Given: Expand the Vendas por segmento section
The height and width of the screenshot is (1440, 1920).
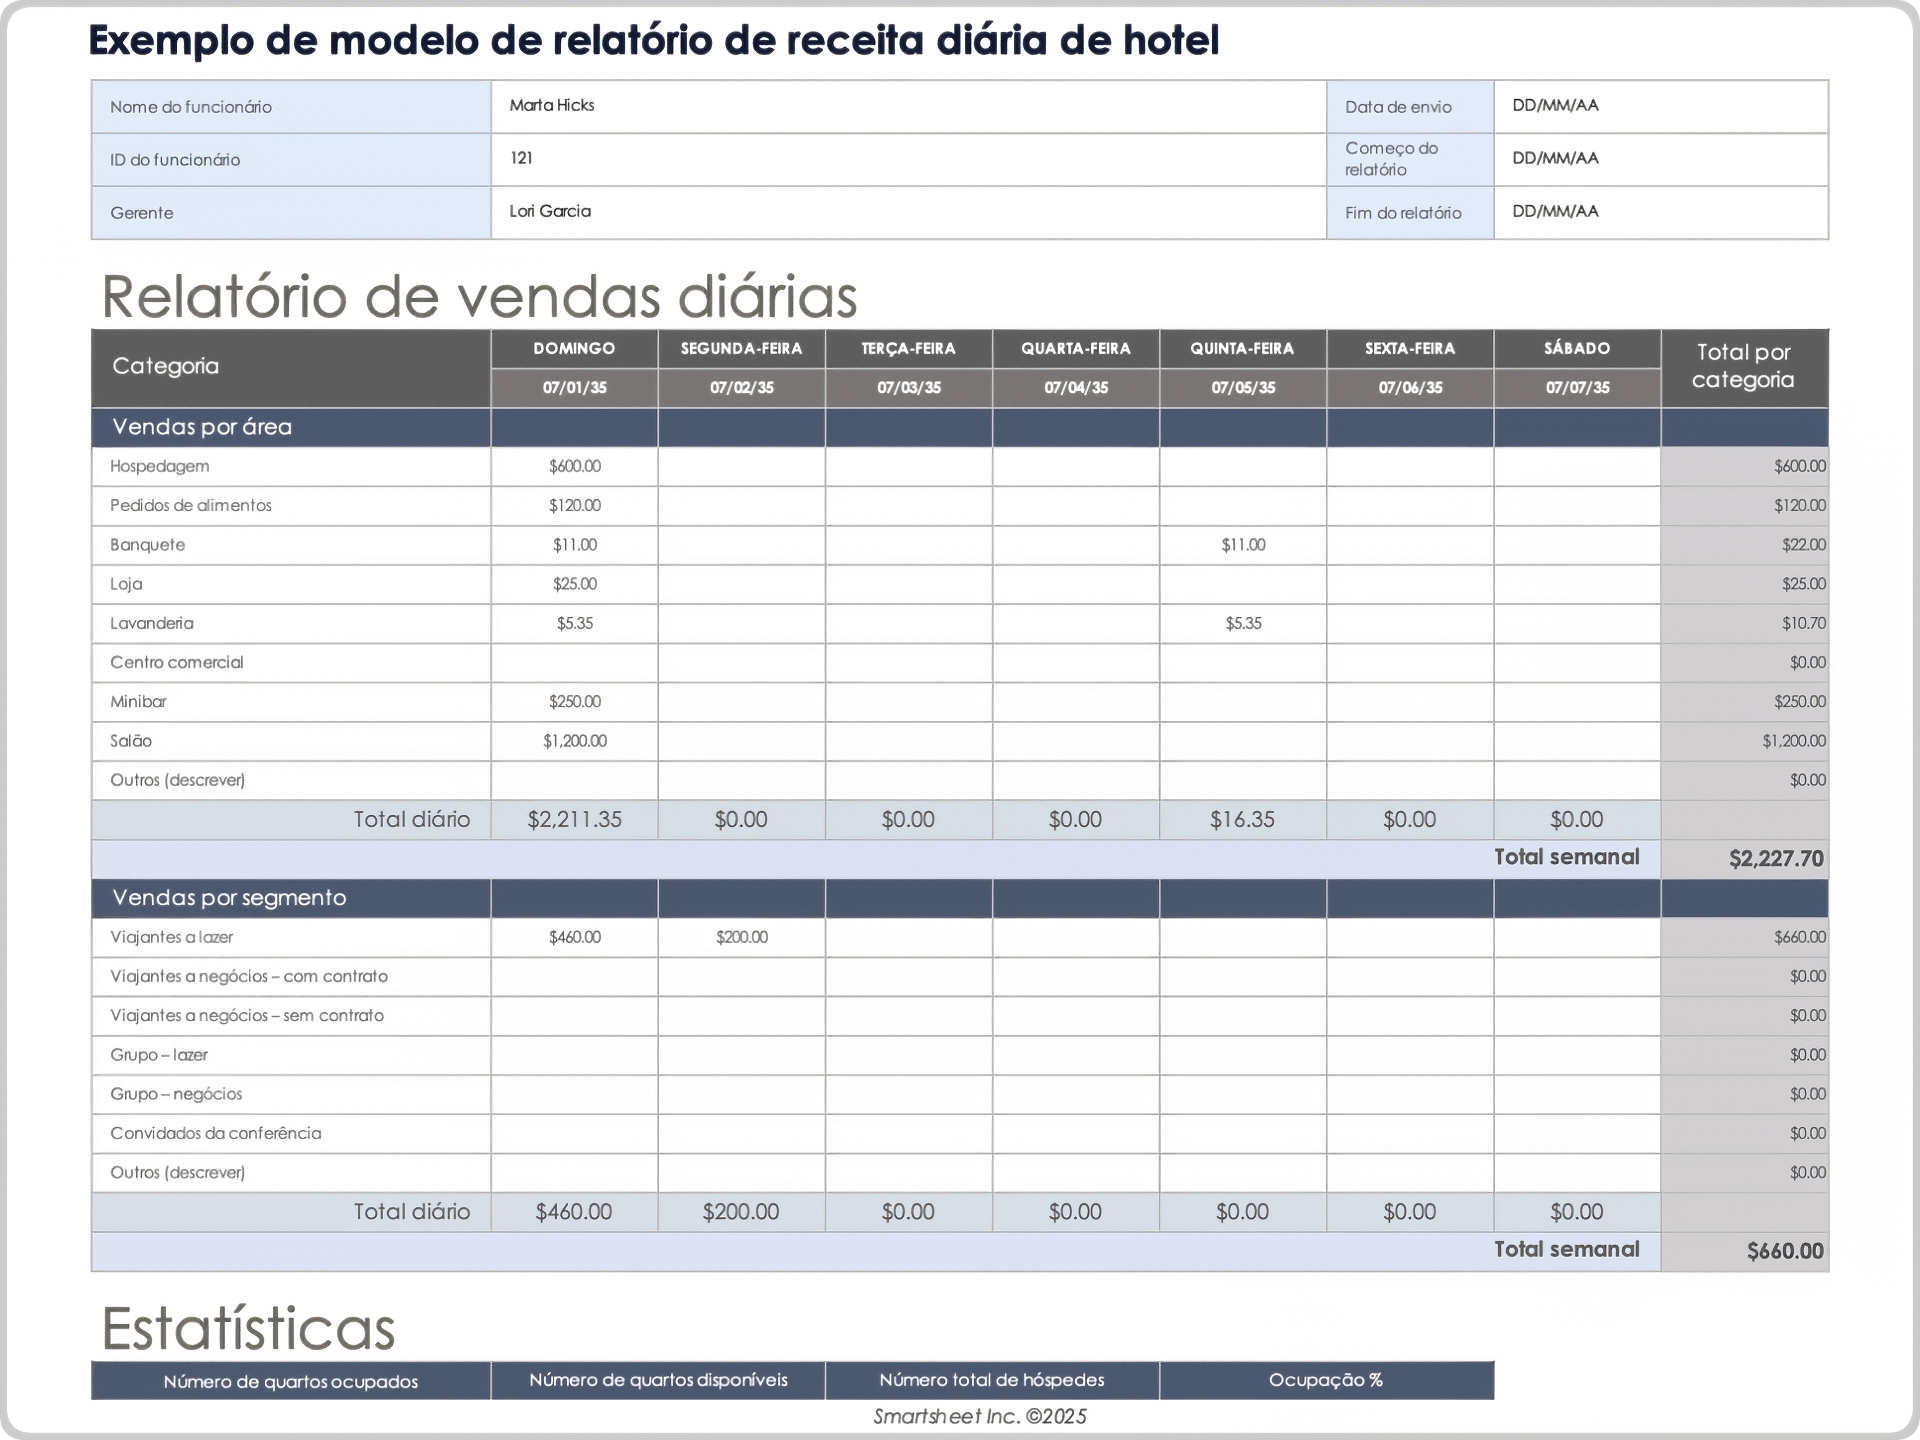Looking at the screenshot, I should point(290,897).
